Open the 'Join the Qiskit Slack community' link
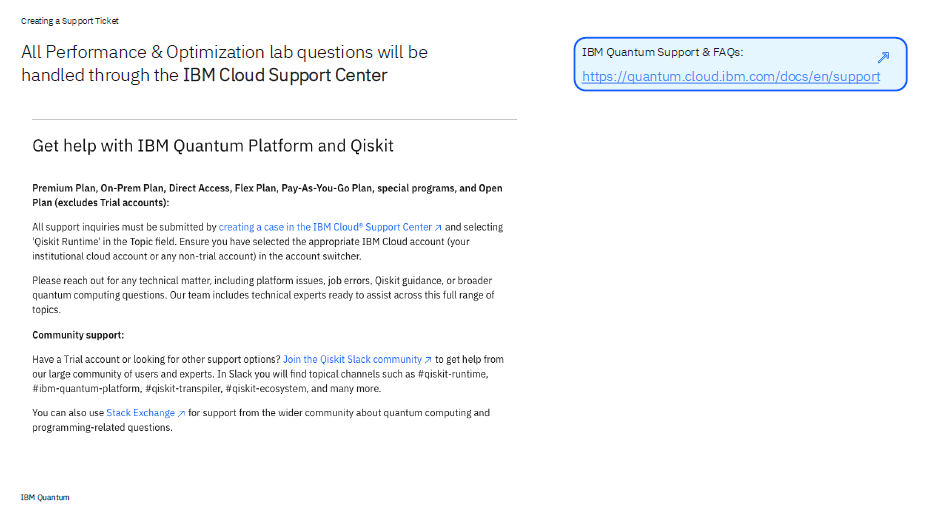The image size is (925, 518). [x=352, y=359]
